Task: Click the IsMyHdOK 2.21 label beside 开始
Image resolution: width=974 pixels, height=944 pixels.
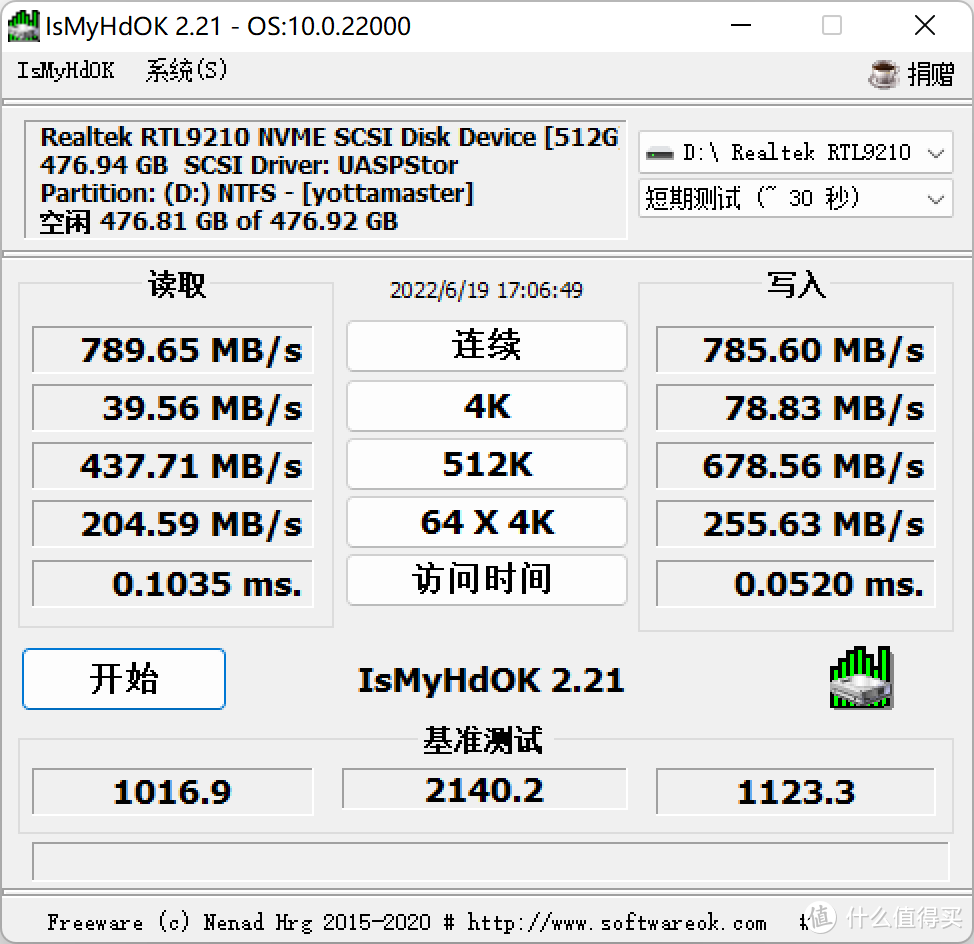Action: 491,680
